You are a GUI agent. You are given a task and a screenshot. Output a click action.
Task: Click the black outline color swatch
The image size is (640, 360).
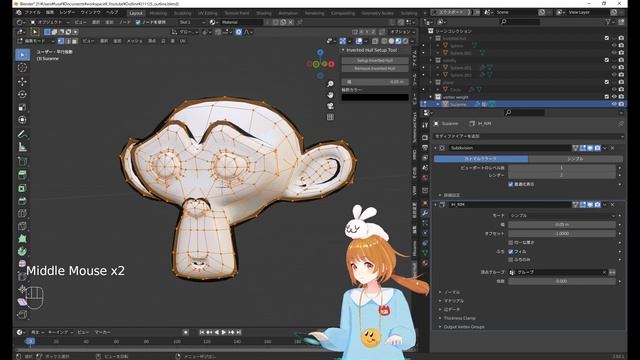click(x=375, y=97)
